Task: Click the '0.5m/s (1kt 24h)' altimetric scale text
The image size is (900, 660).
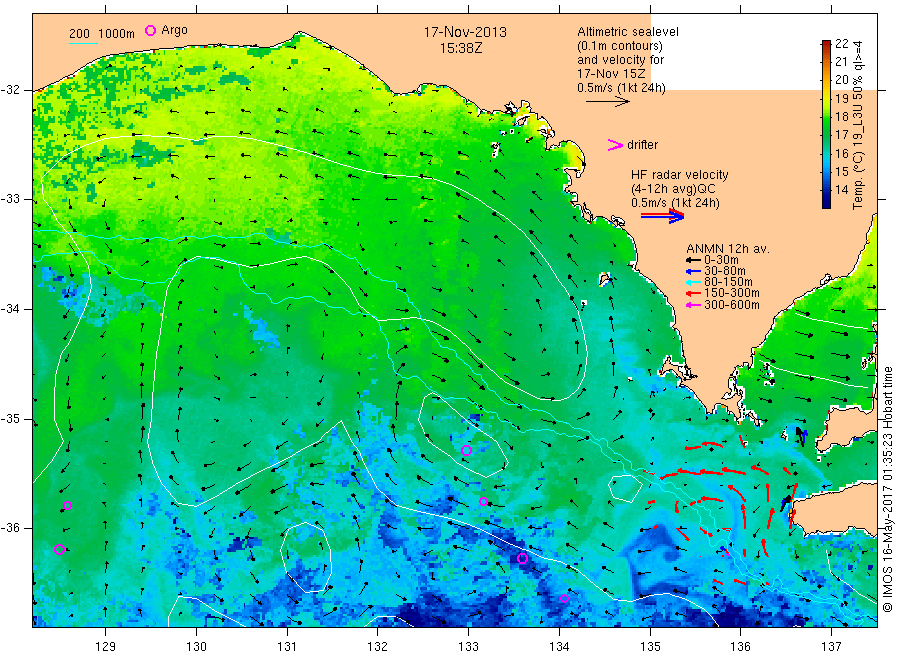Action: click(622, 88)
